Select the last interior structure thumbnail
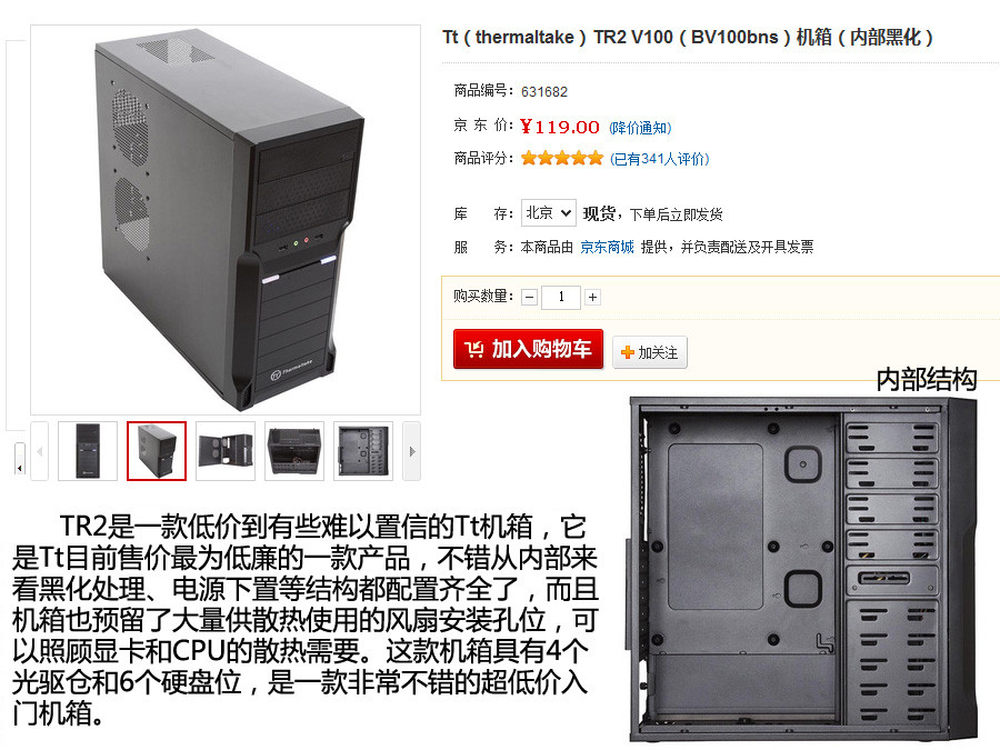 pyautogui.click(x=363, y=451)
